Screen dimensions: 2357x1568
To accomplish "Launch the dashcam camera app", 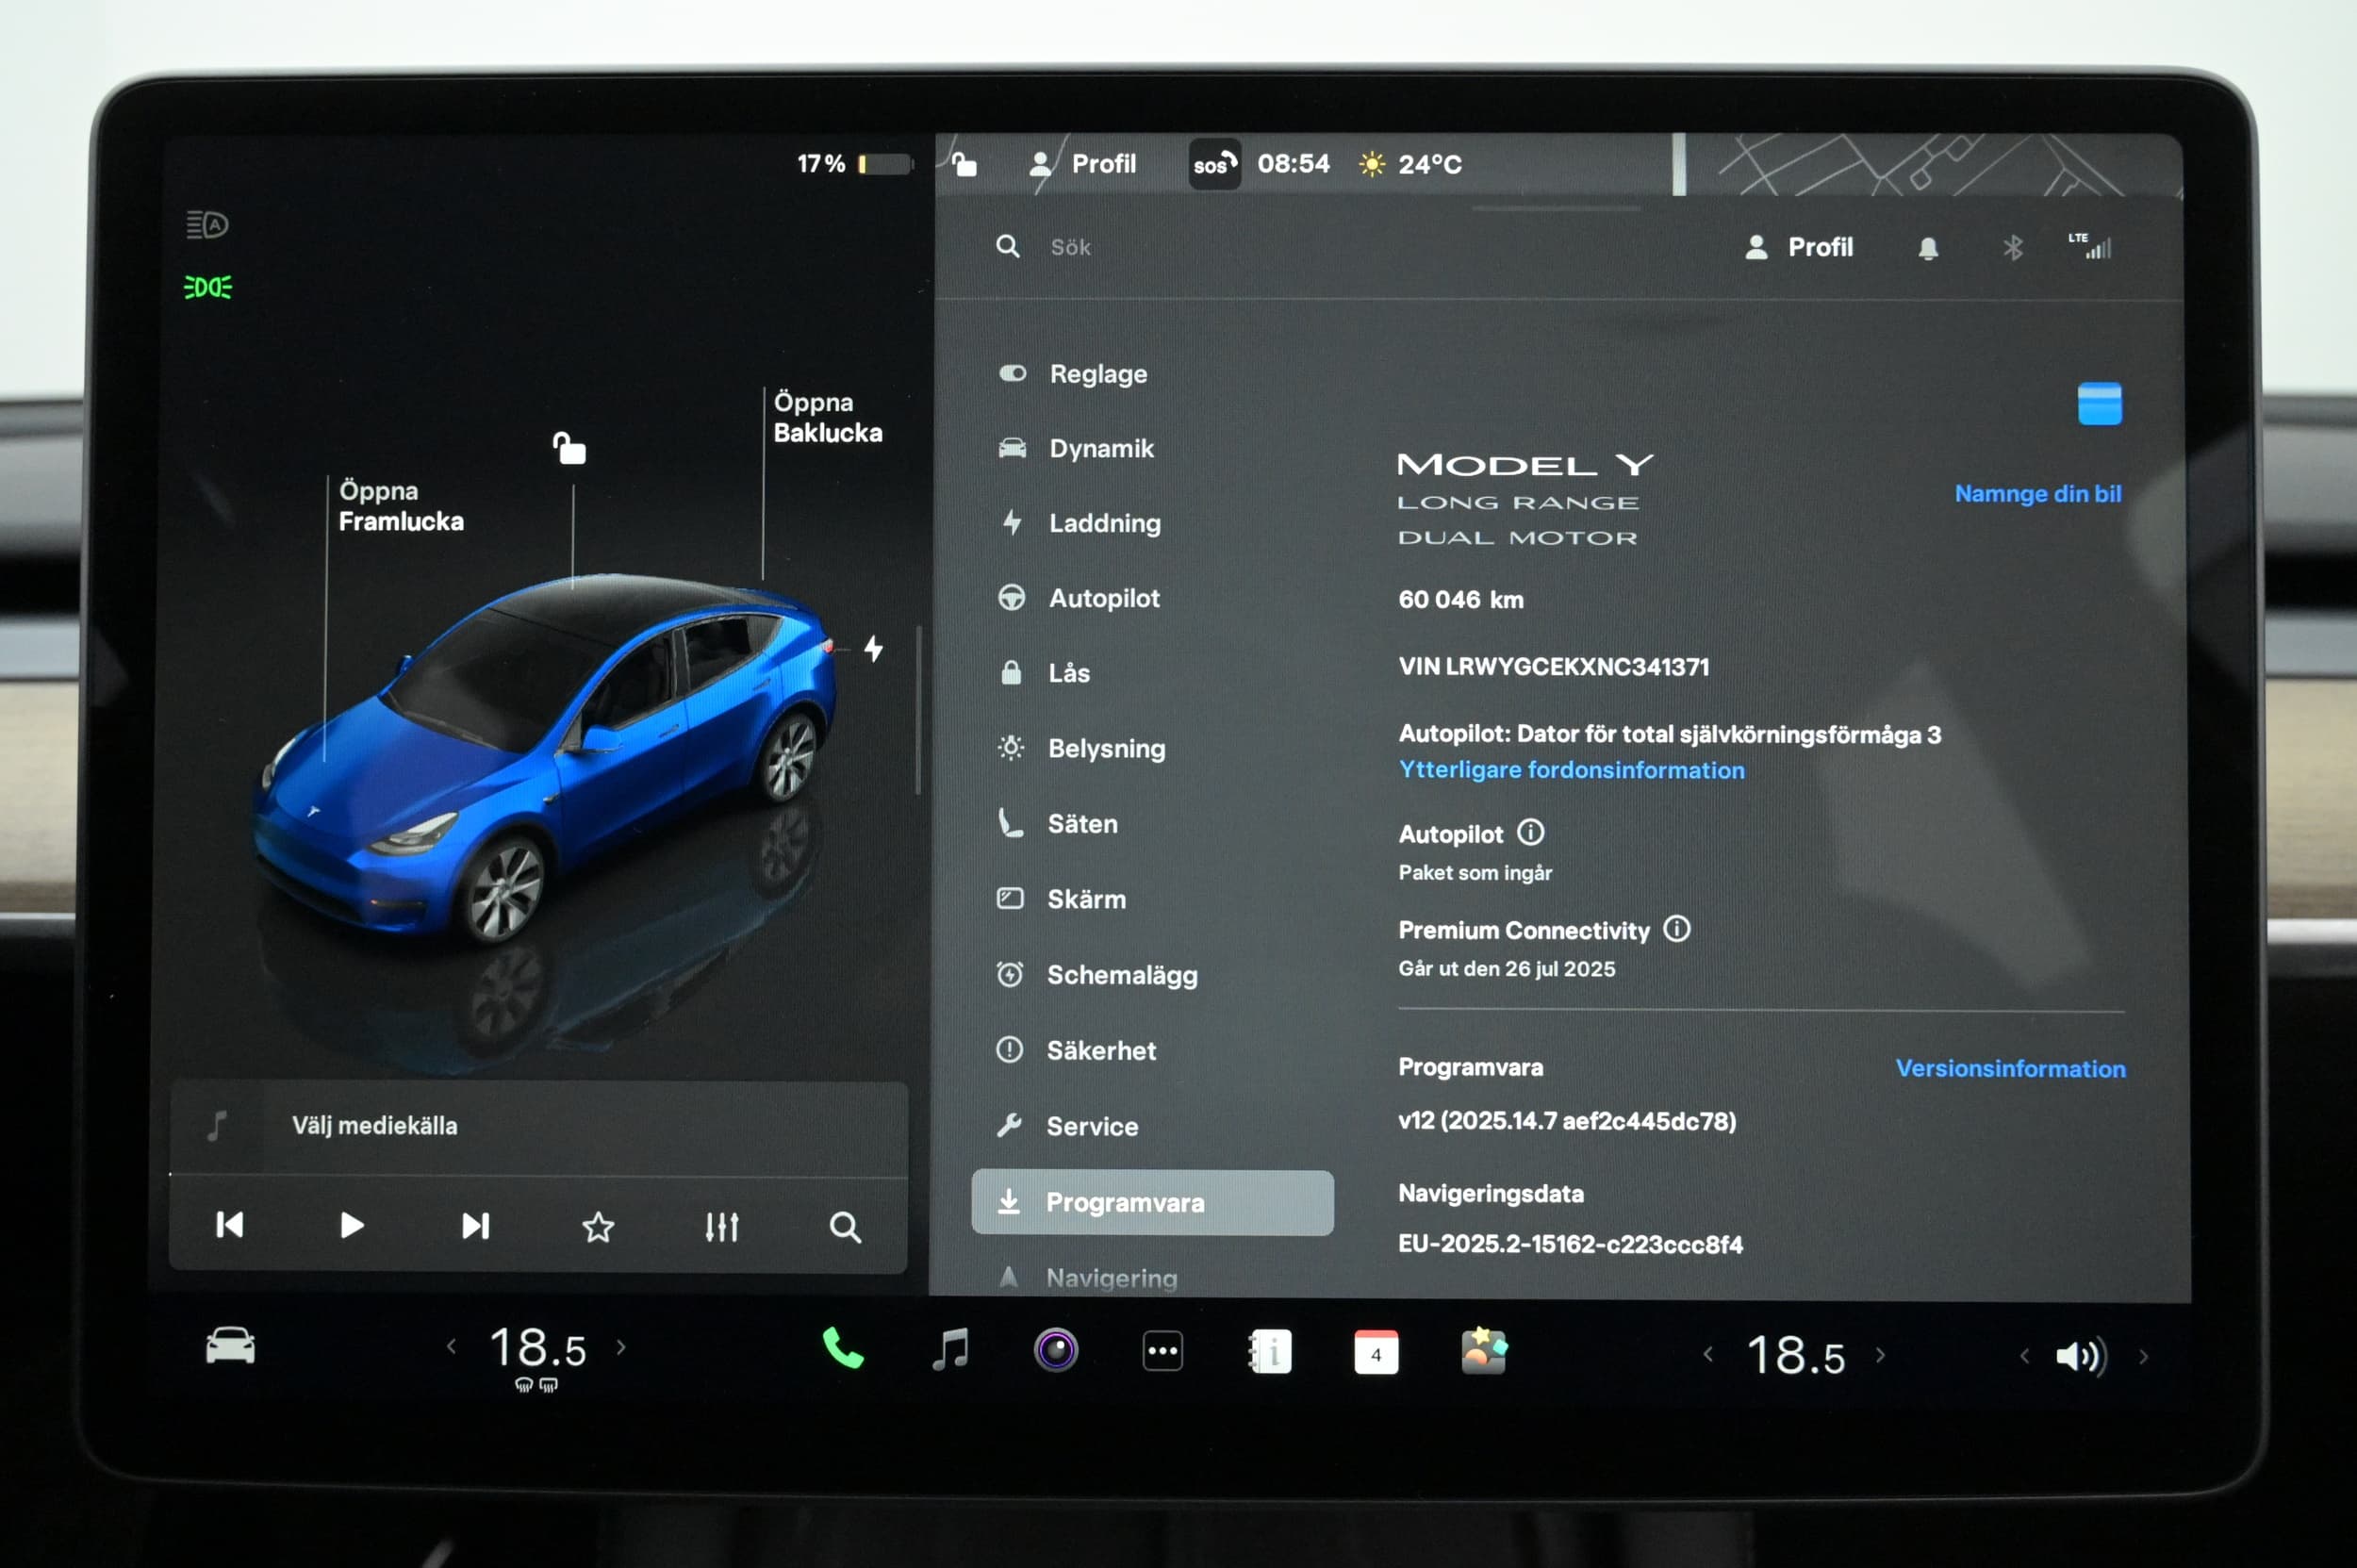I will [1056, 1350].
